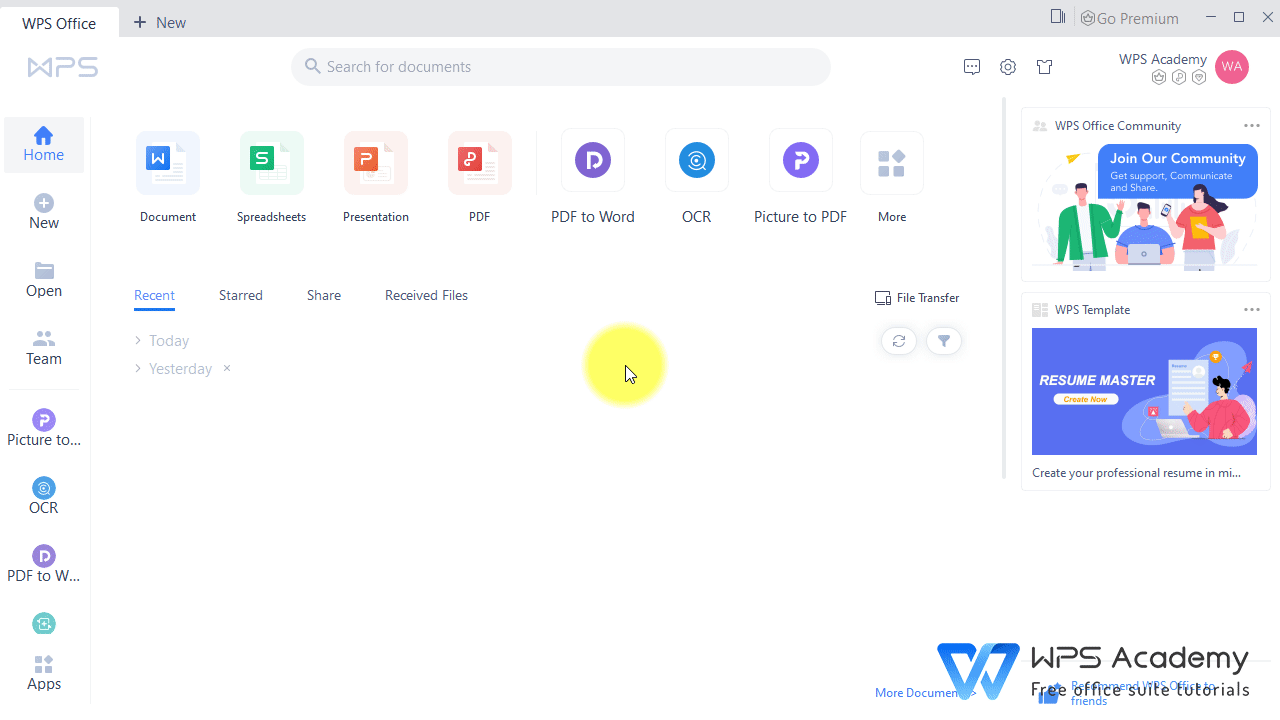Switch to the Starred tab
Image resolution: width=1280 pixels, height=720 pixels.
pyautogui.click(x=241, y=296)
